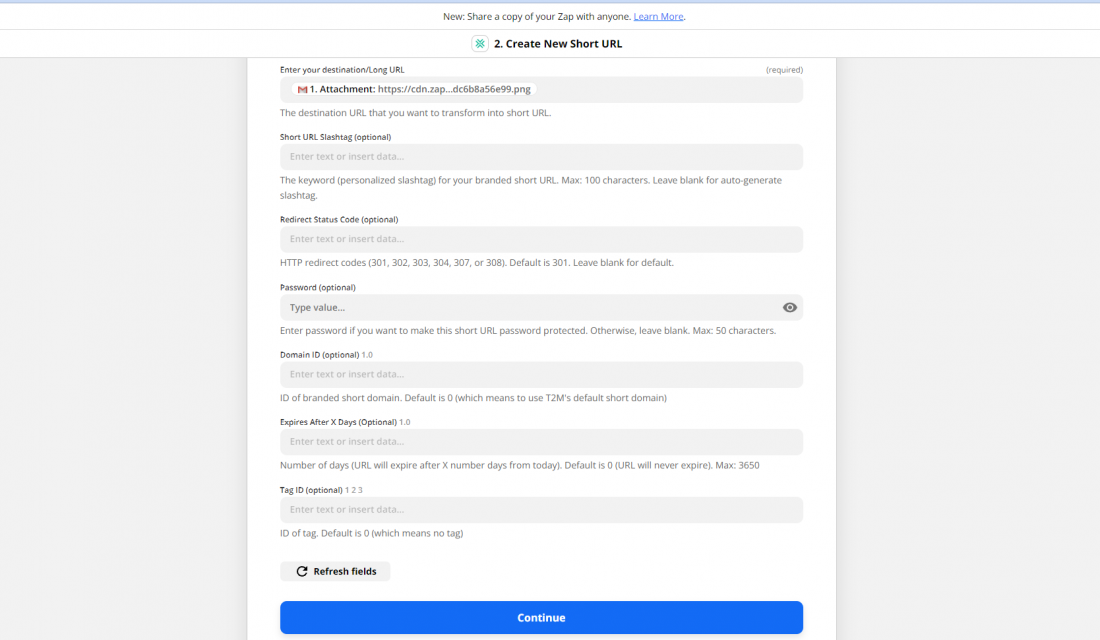
Task: Open the Learn More link in top banner
Action: [658, 16]
